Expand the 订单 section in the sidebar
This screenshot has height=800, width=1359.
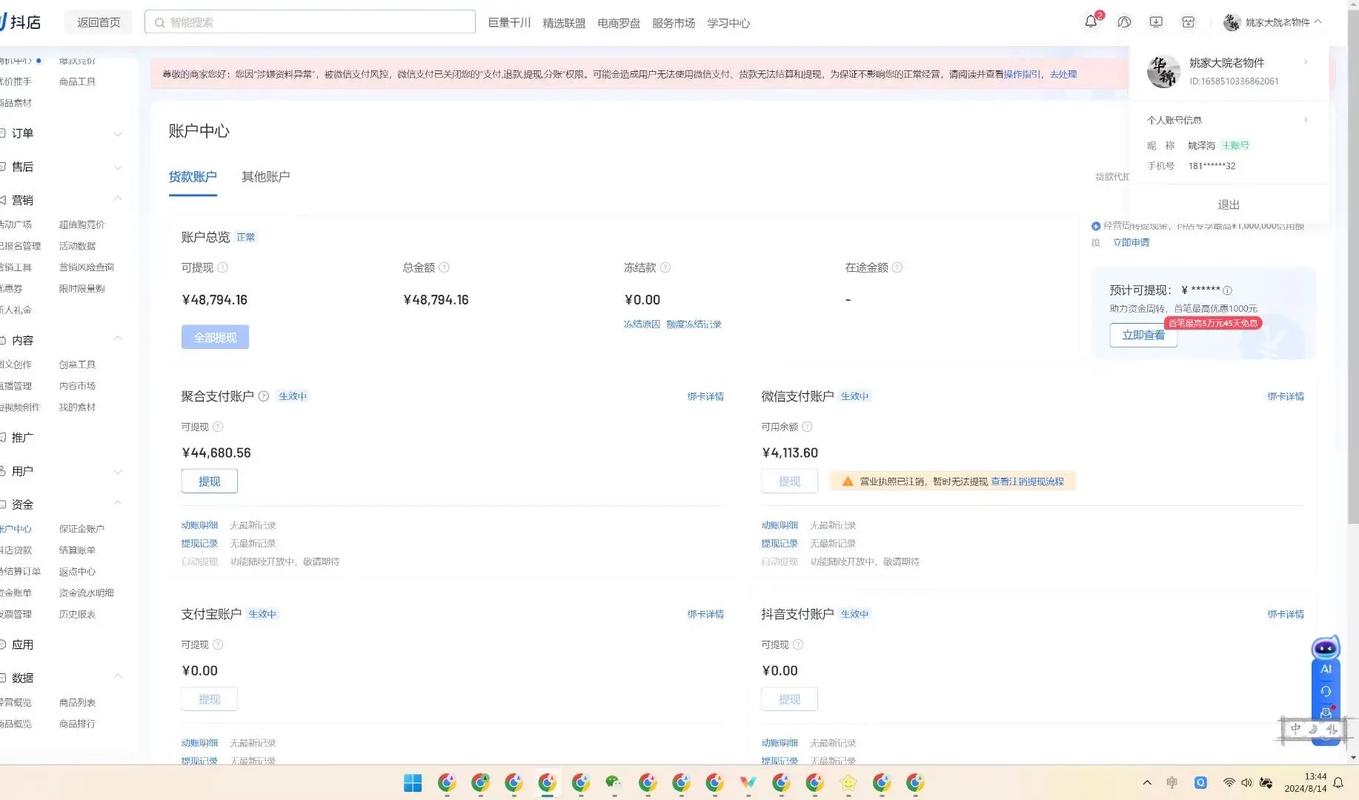click(117, 134)
